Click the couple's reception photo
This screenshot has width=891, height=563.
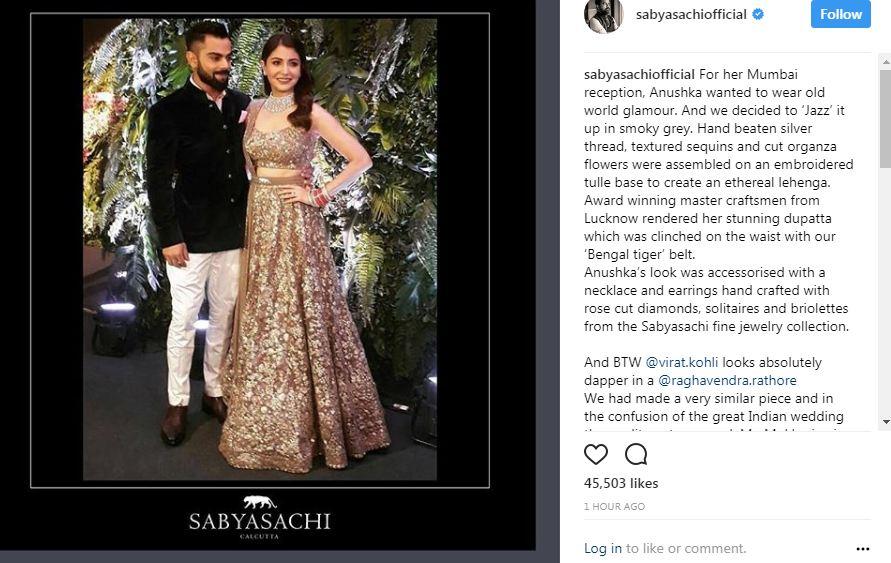260,249
